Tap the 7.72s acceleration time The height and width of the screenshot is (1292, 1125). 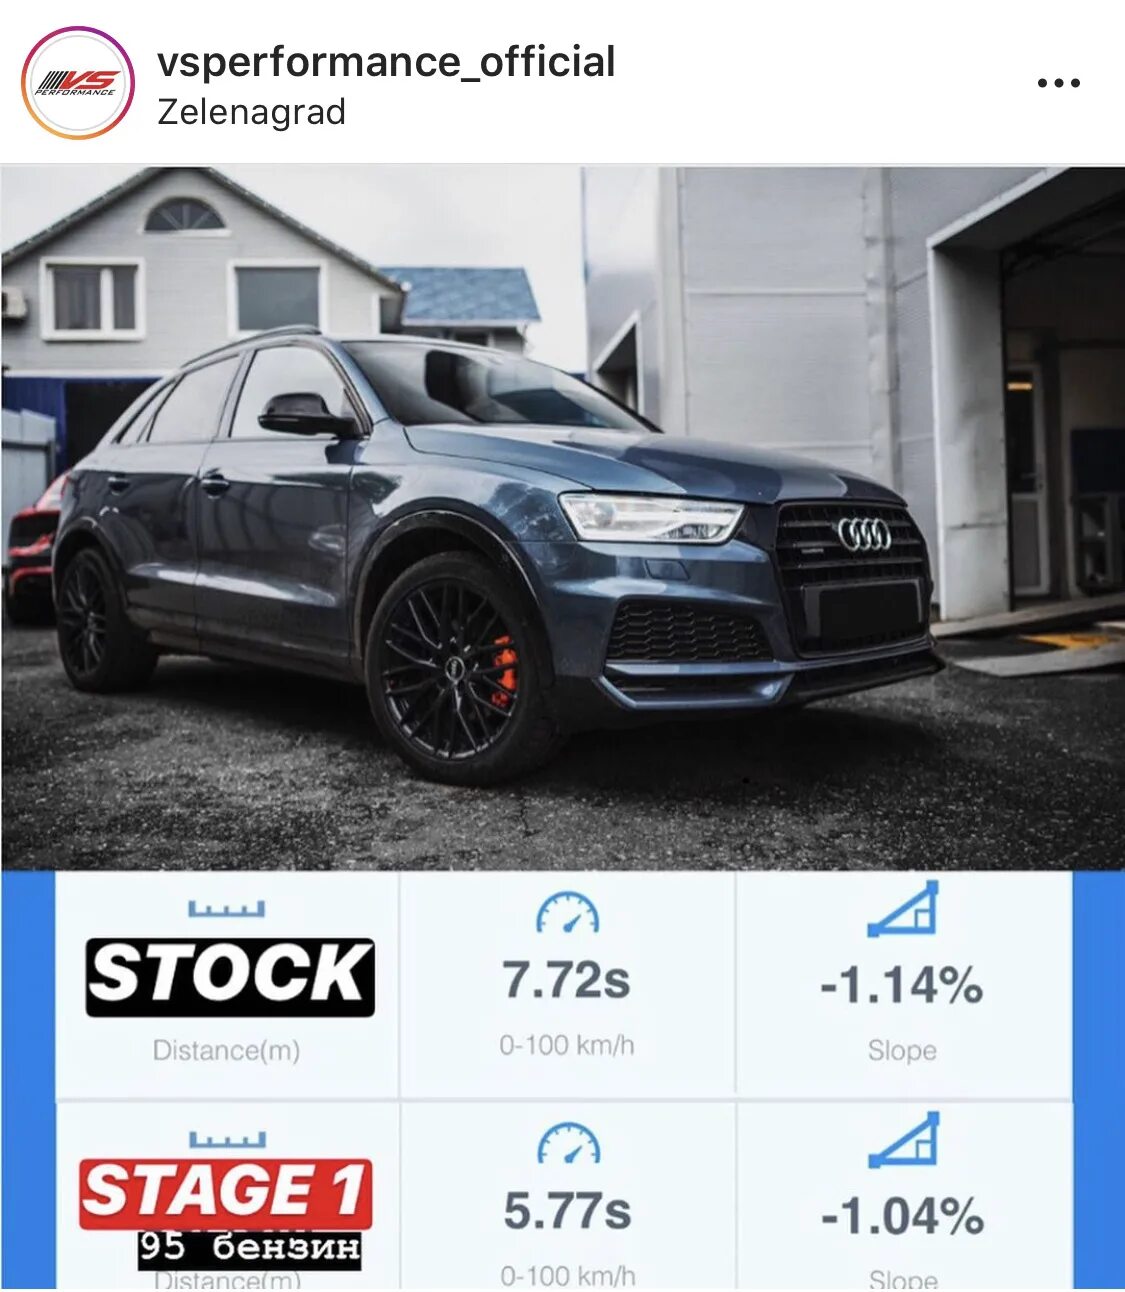click(567, 981)
